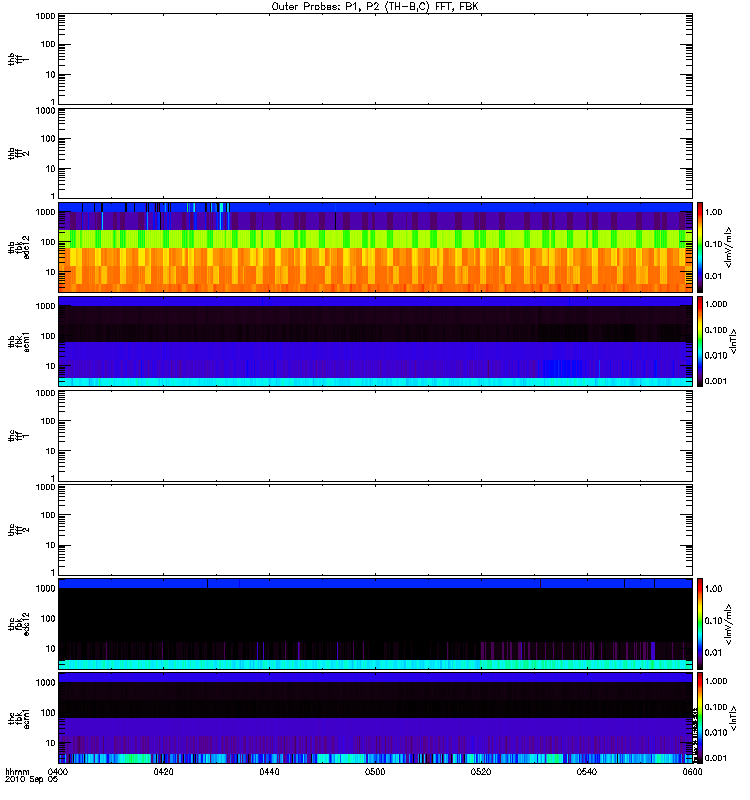
Task: Click the 1.000 value on thc scm1 color bar
Action: click(x=716, y=681)
